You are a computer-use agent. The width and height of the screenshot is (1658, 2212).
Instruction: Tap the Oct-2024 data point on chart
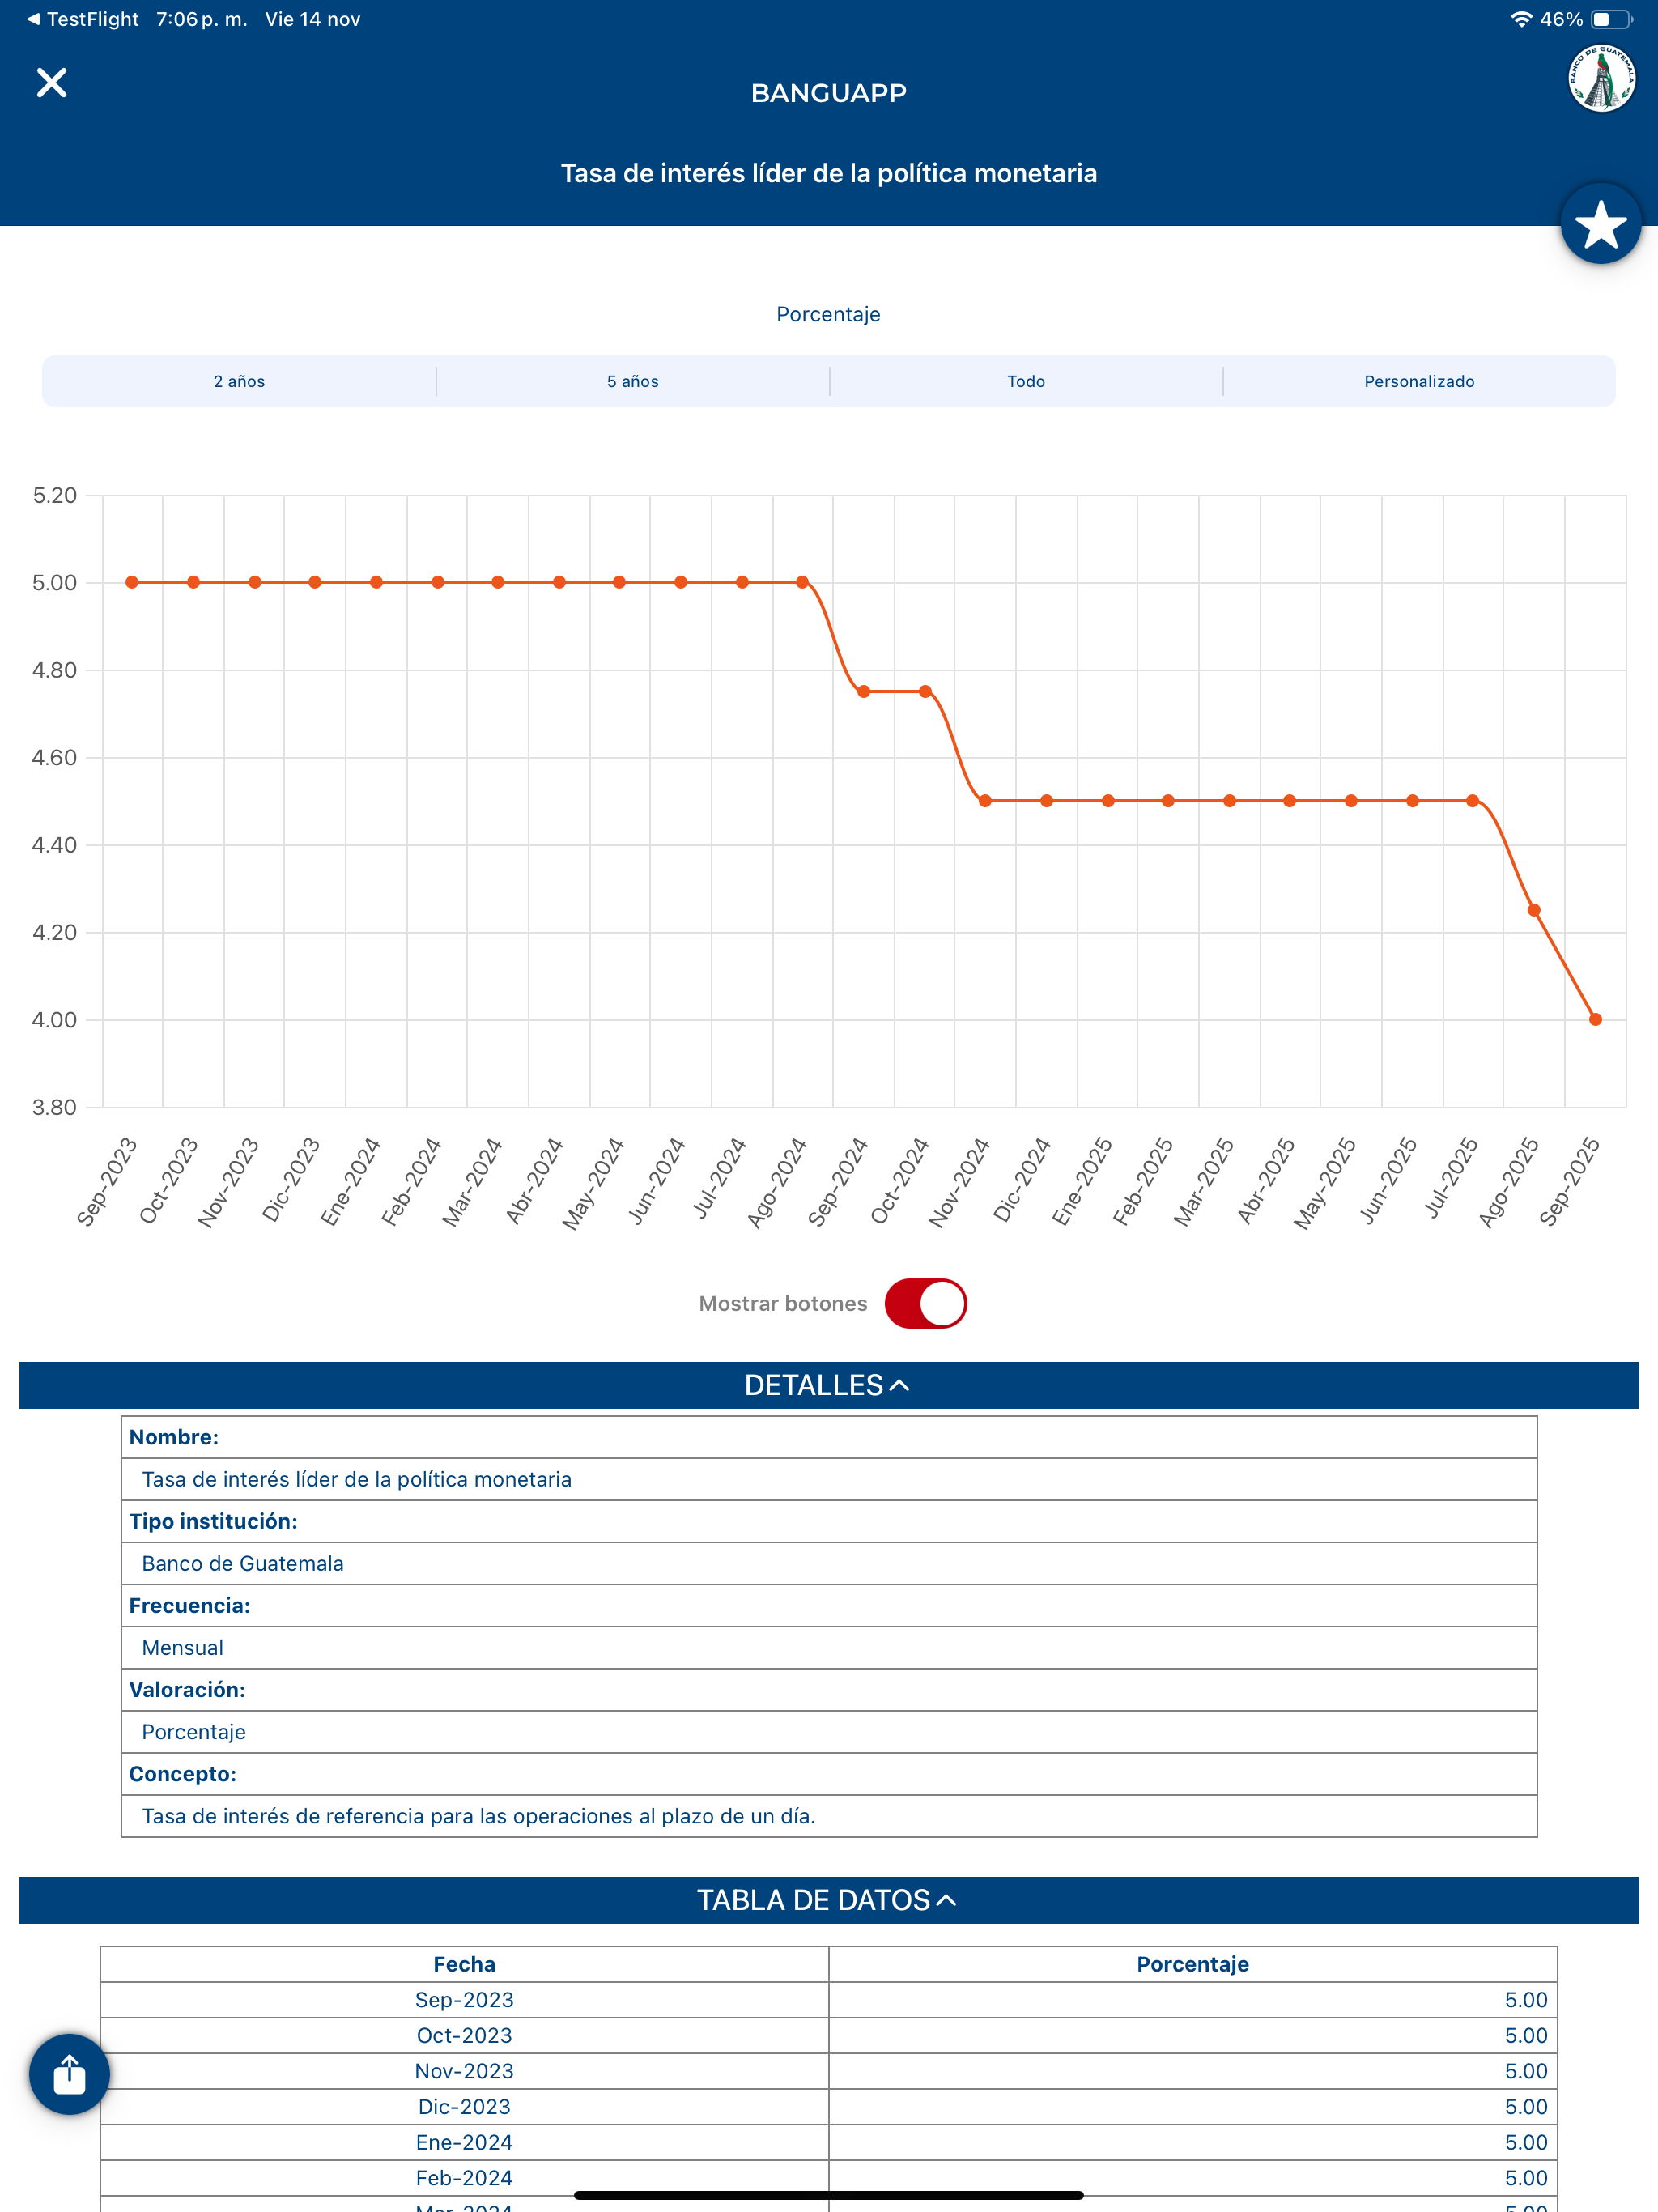(x=925, y=691)
